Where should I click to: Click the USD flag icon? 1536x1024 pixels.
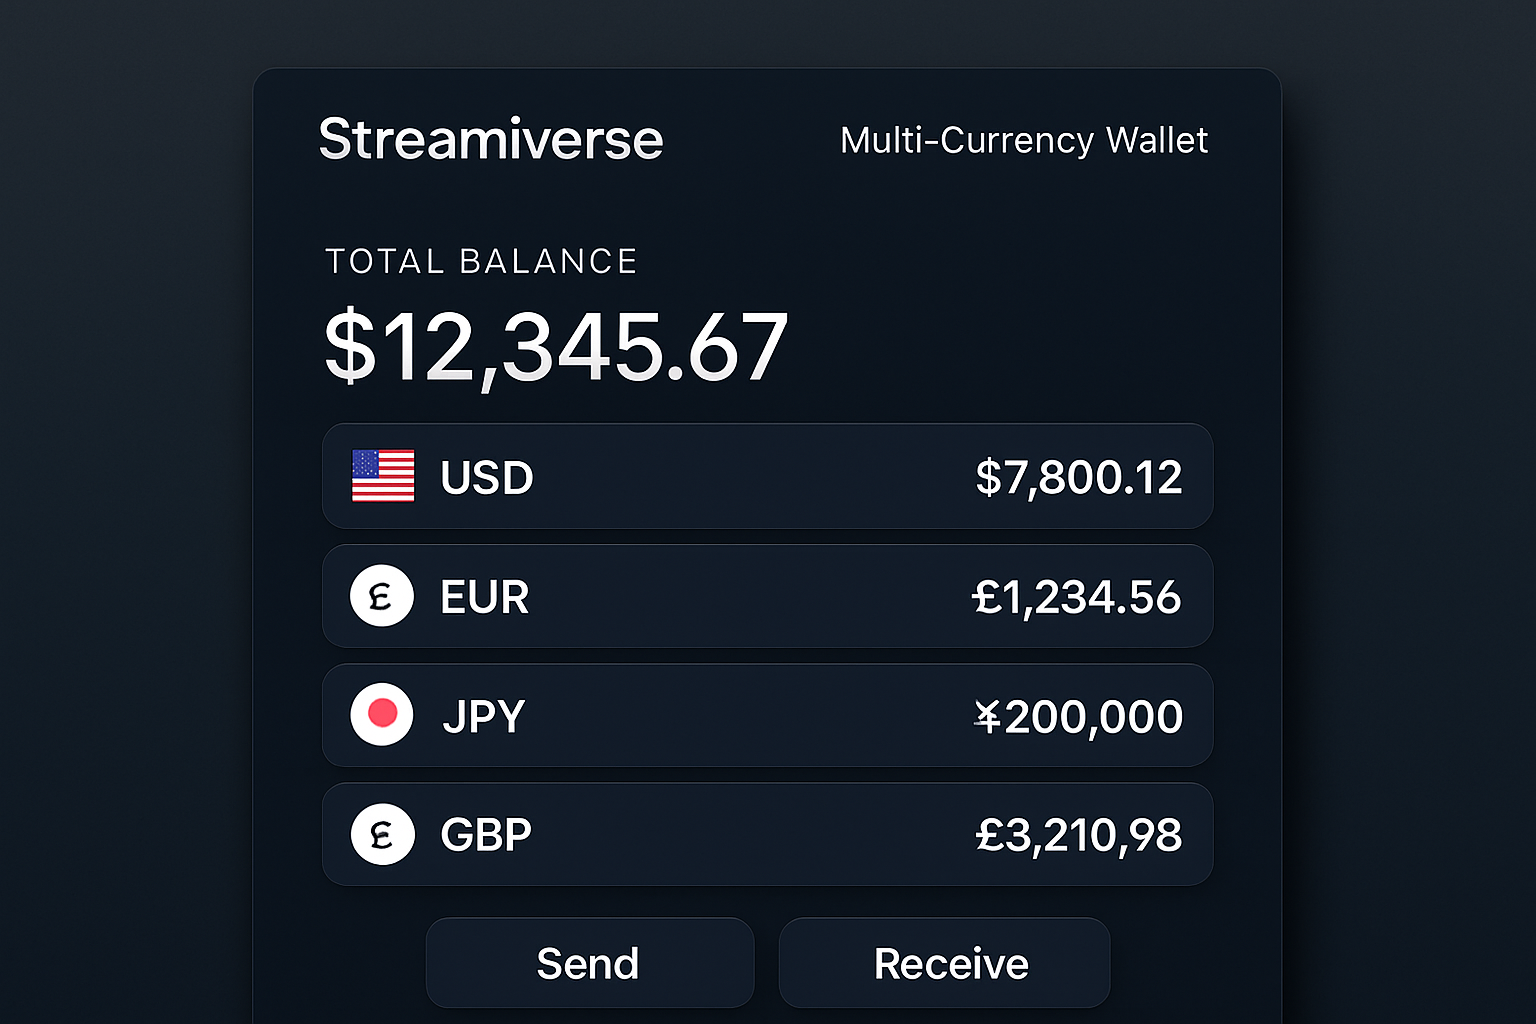click(382, 477)
